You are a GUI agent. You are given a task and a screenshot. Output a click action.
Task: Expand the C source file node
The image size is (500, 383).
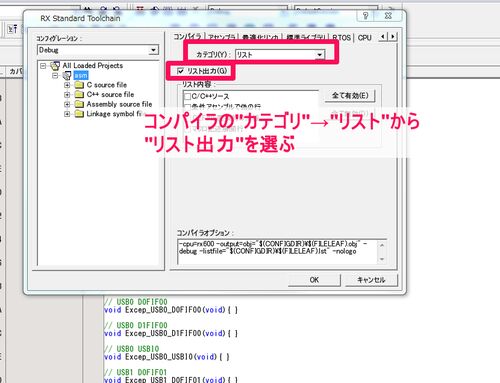pos(67,85)
